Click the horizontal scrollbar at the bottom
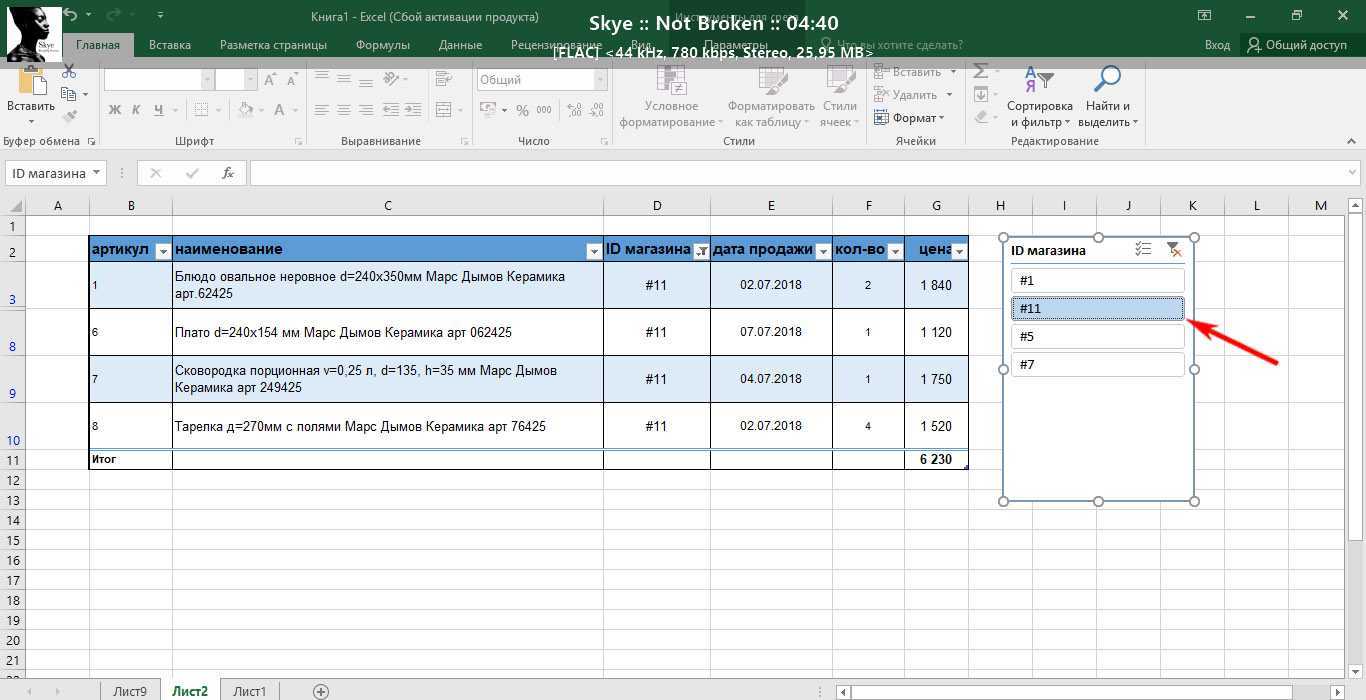 click(x=1090, y=691)
